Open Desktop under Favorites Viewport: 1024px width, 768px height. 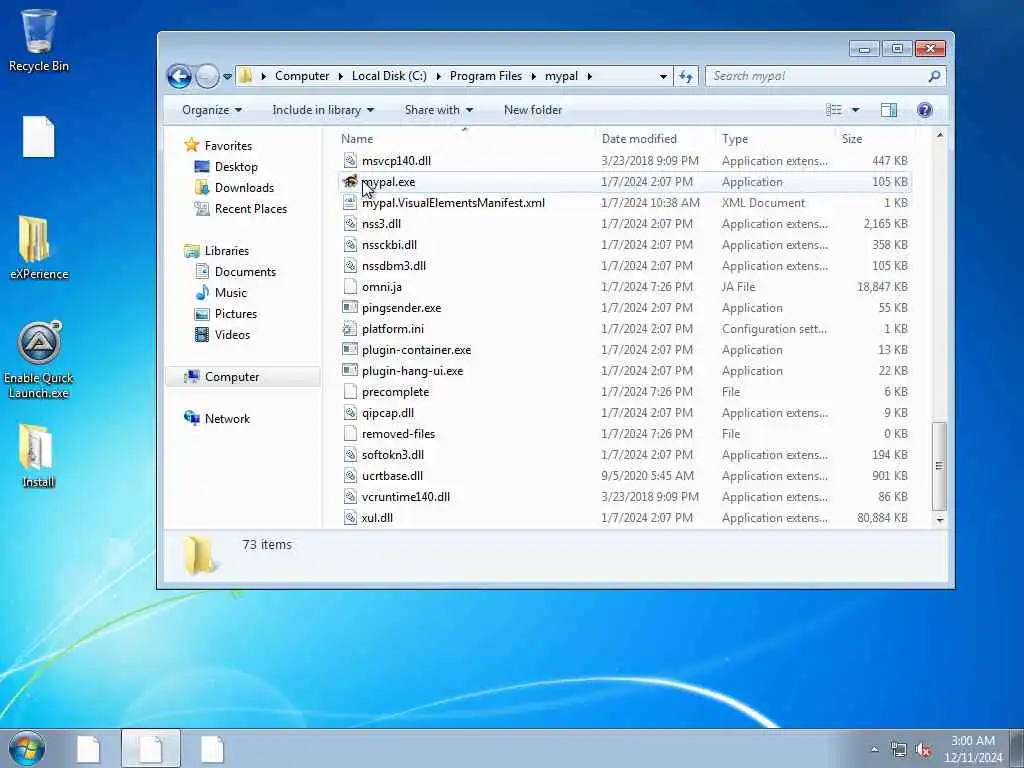(236, 167)
